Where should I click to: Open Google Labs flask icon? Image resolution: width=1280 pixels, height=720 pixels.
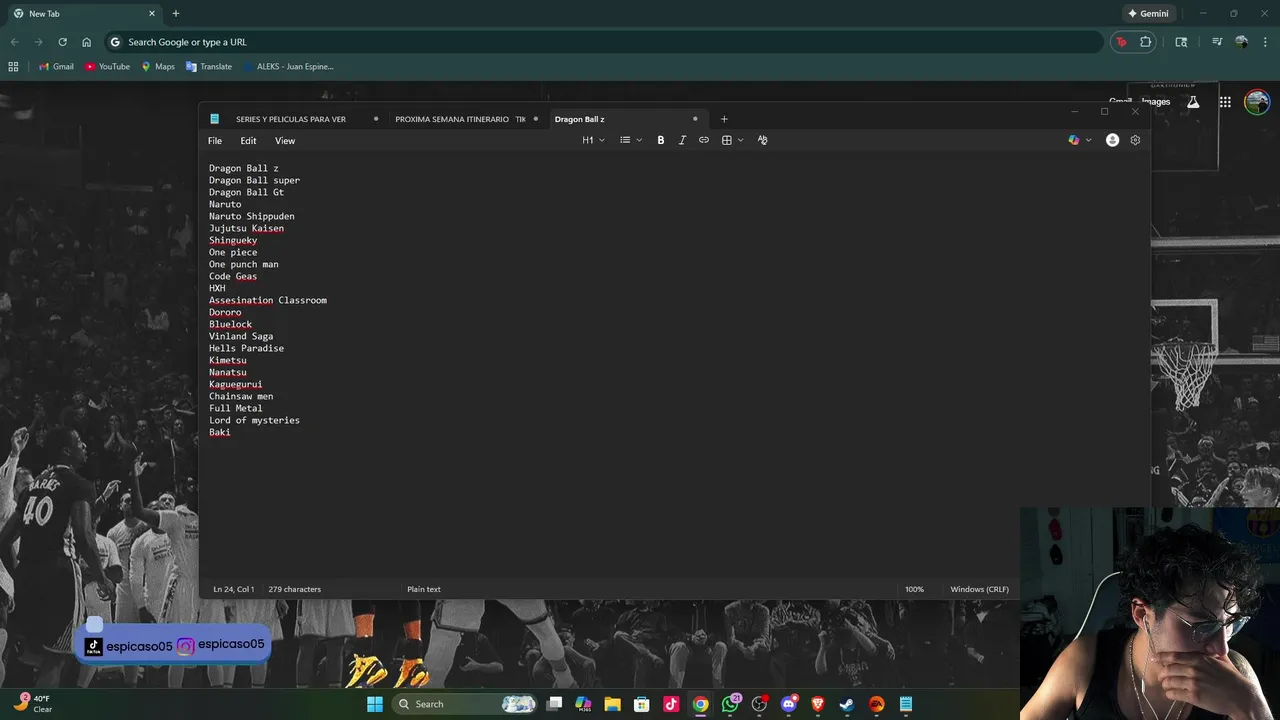(1193, 102)
